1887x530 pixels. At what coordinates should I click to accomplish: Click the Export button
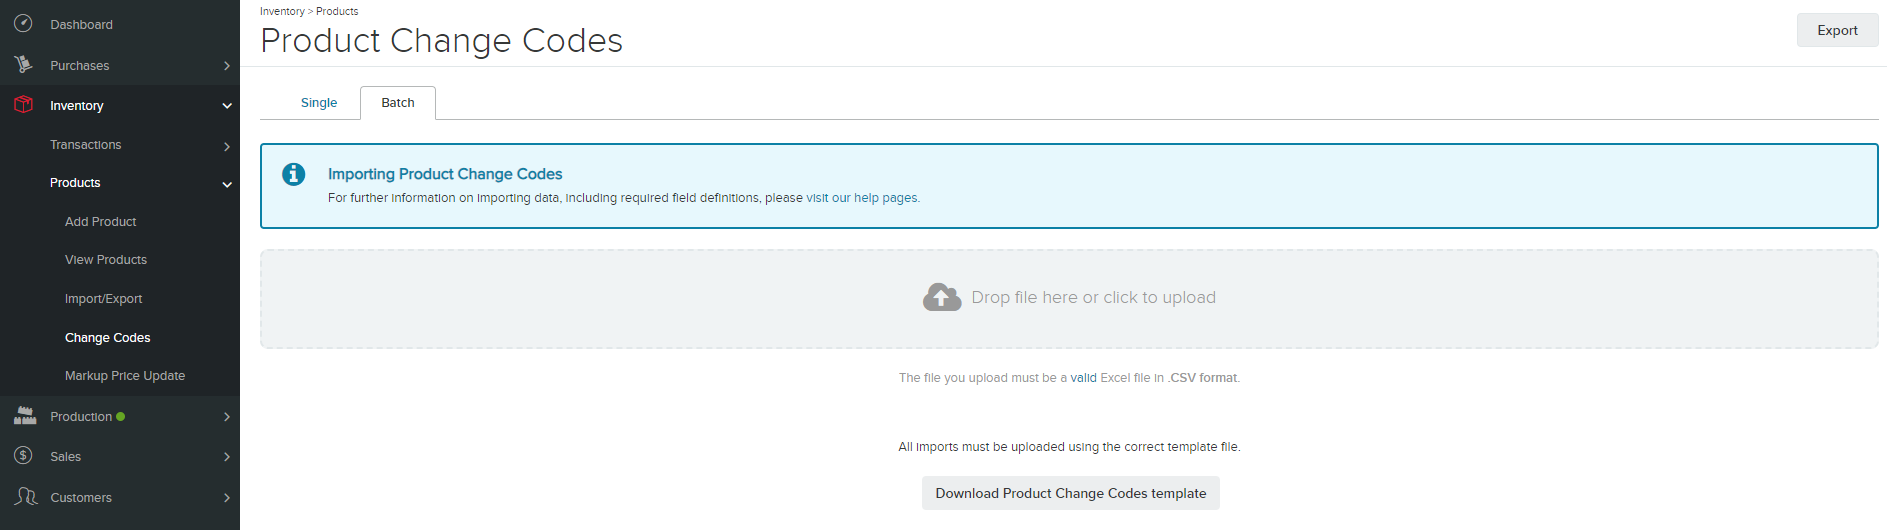click(1837, 30)
